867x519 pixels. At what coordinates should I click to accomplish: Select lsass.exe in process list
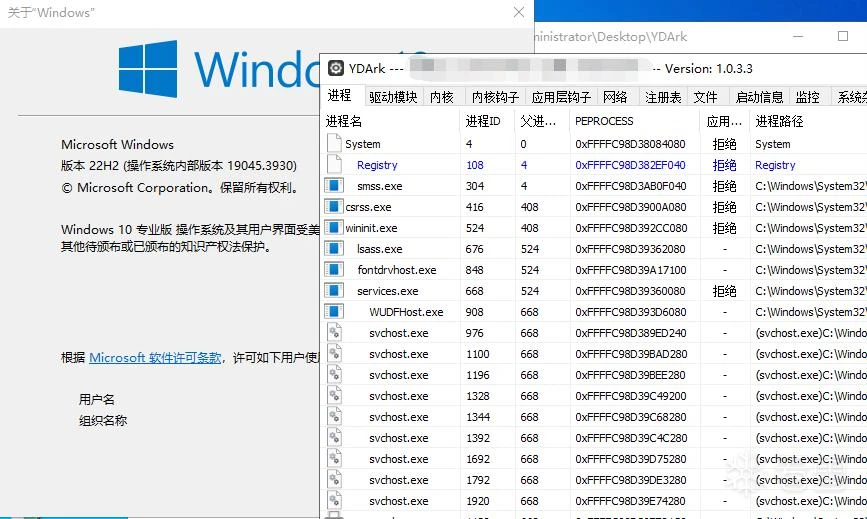tap(379, 249)
